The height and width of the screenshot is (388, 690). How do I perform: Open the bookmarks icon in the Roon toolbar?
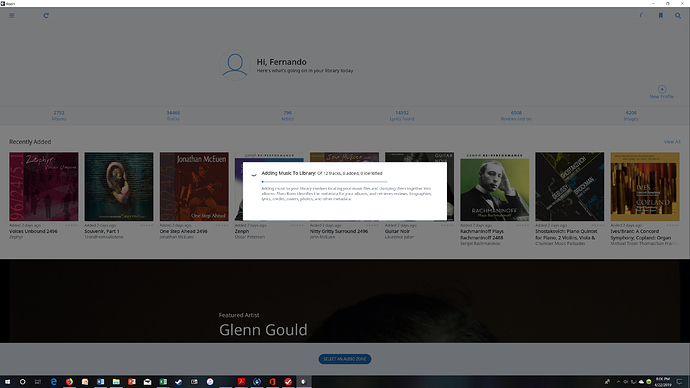point(661,15)
